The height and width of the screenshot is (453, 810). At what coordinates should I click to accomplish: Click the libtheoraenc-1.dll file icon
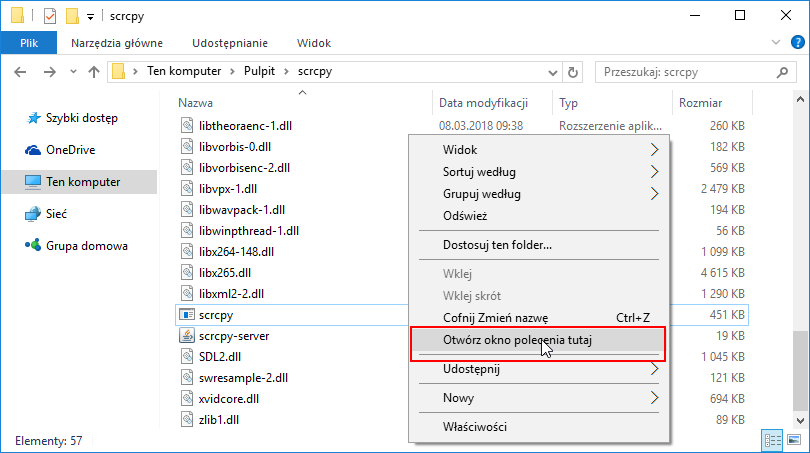tap(186, 126)
